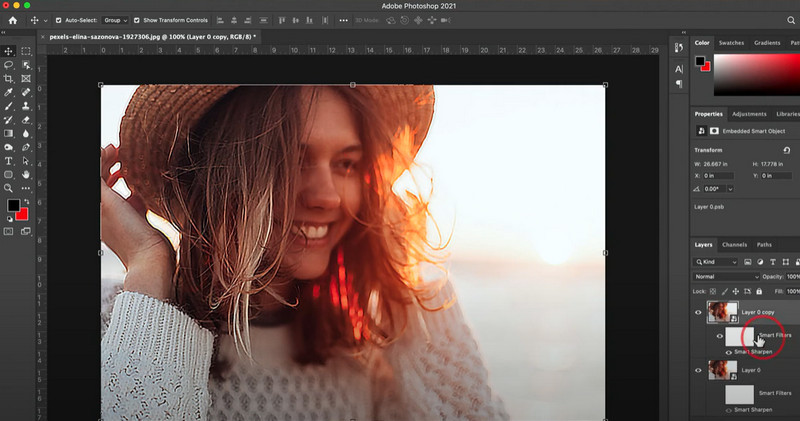Select the Zoom tool
Viewport: 800px width, 421px height.
9,188
